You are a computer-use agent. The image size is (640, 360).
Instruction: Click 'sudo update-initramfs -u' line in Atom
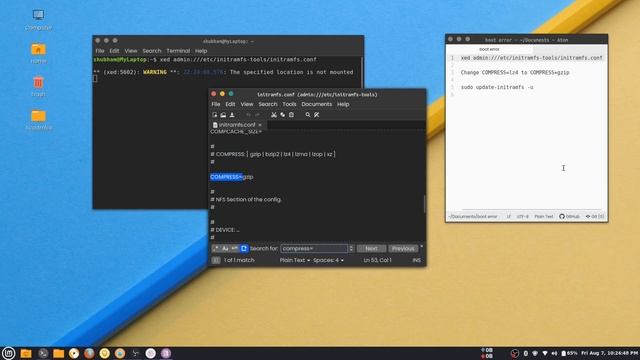click(x=497, y=87)
